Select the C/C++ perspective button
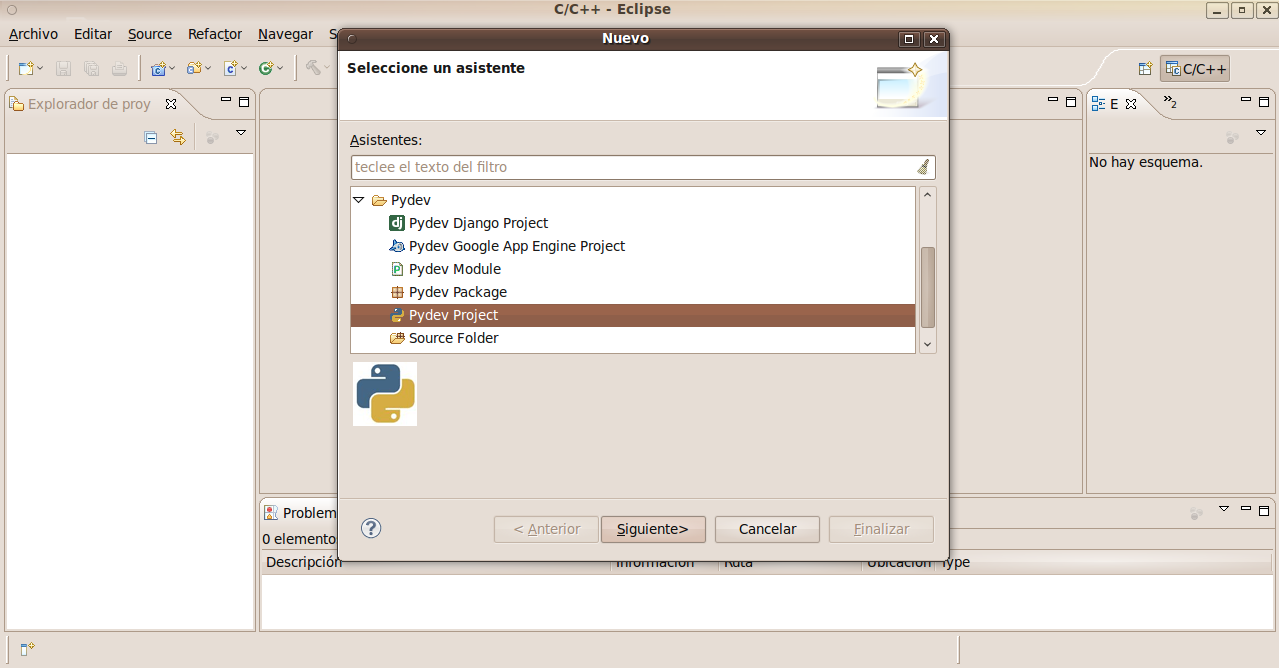The image size is (1279, 668). 1195,69
